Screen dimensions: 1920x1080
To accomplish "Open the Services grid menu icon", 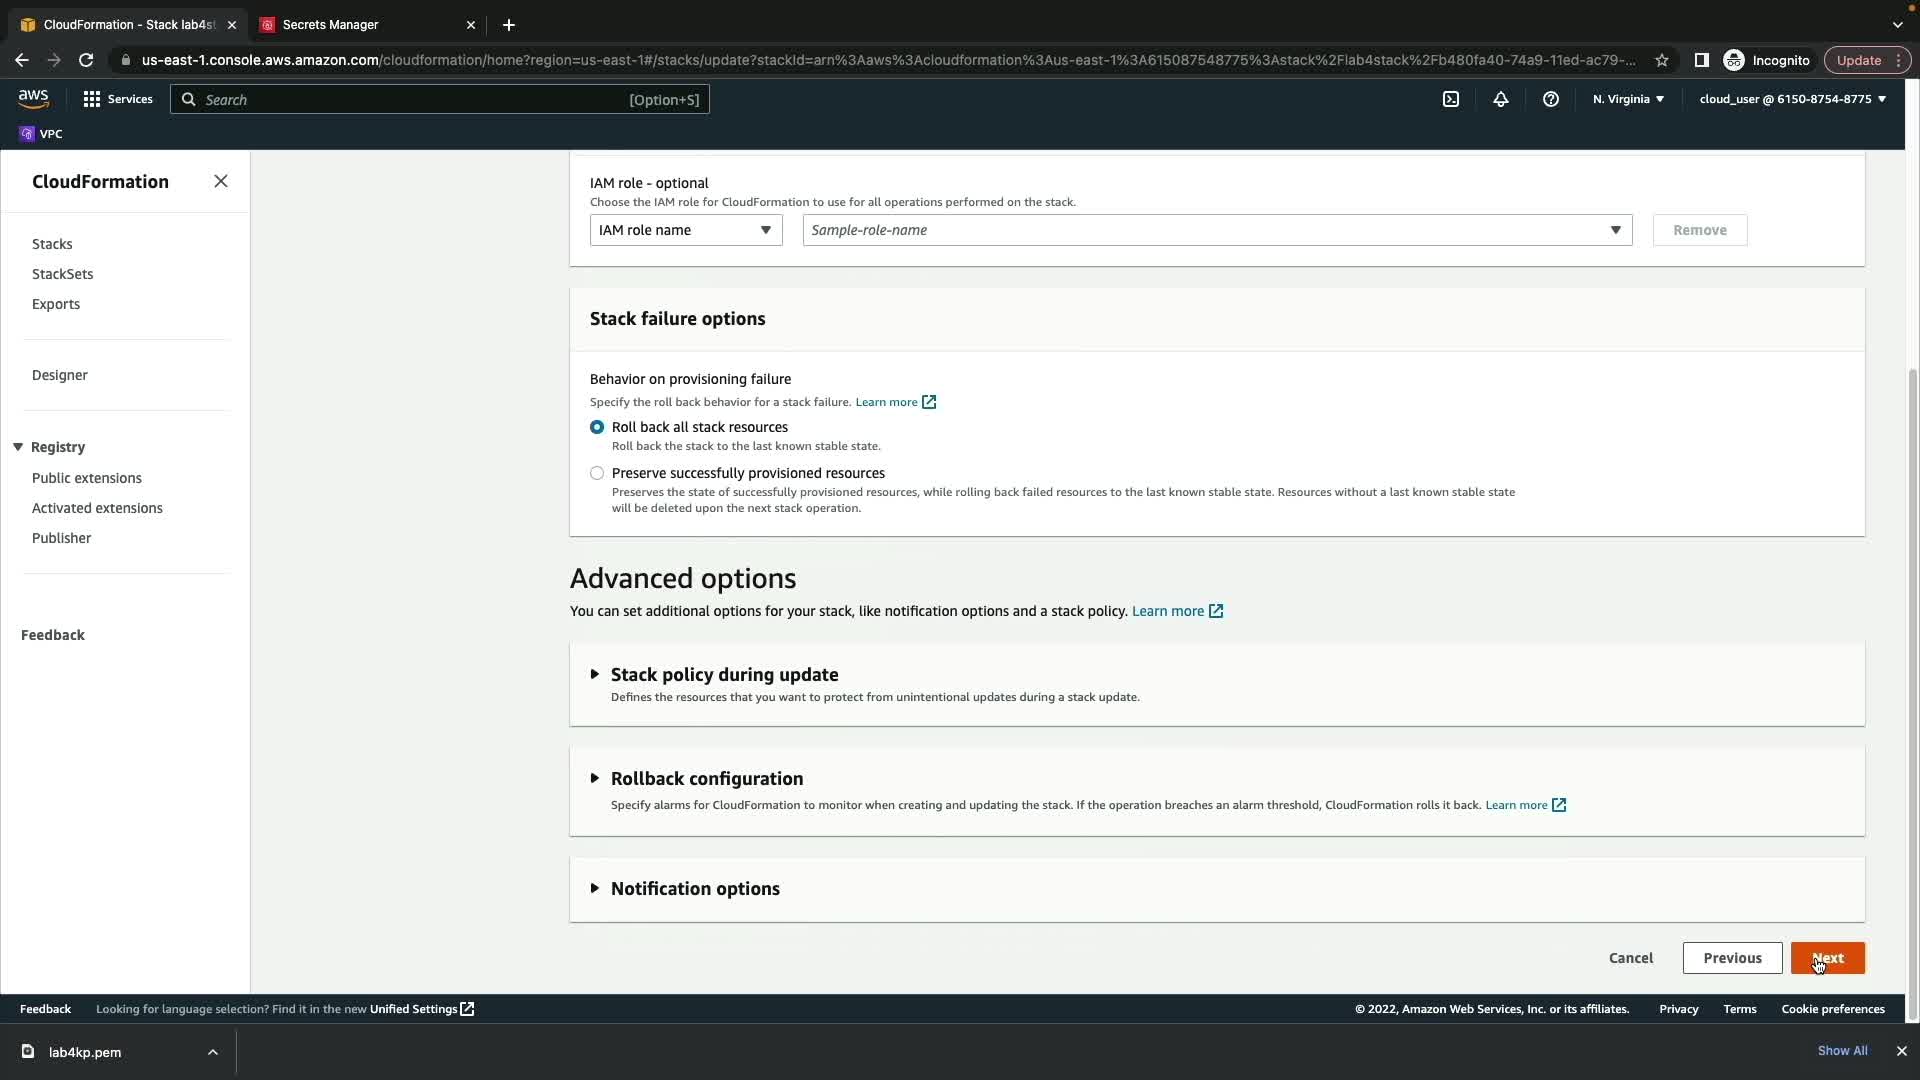I will [92, 99].
